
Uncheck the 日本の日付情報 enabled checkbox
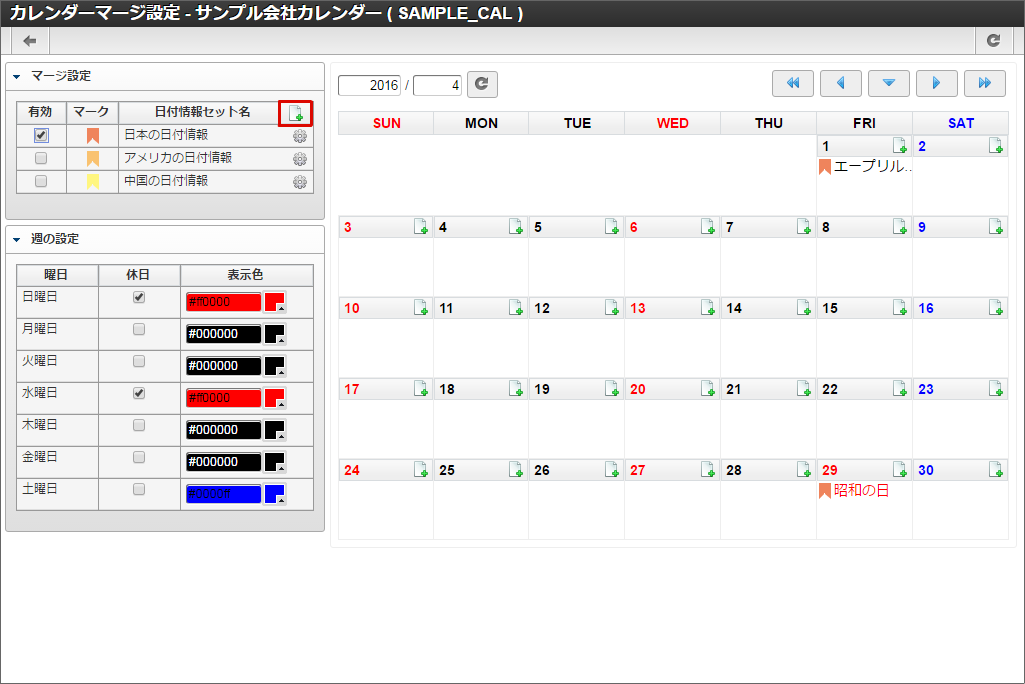[41, 135]
